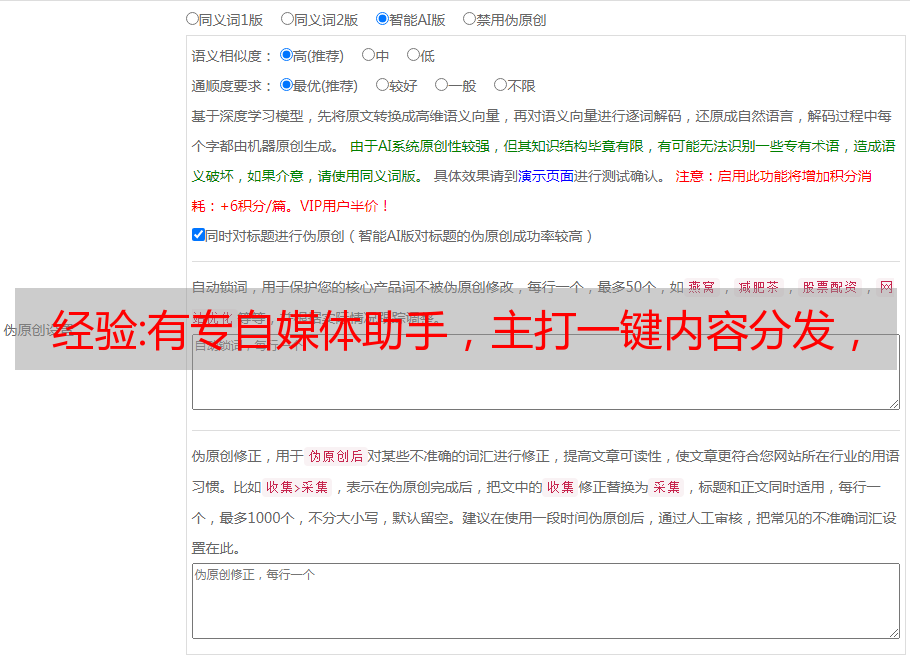Screen dimensions: 911x658
Task: Click red text 耗：+6积分/篇。VIP用户半价
Action: click(x=289, y=206)
